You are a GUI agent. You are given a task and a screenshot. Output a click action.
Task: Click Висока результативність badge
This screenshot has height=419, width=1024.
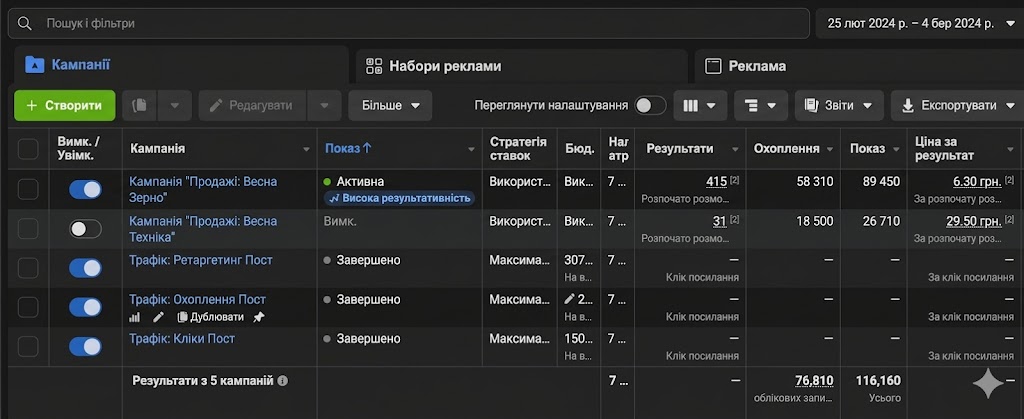click(398, 198)
